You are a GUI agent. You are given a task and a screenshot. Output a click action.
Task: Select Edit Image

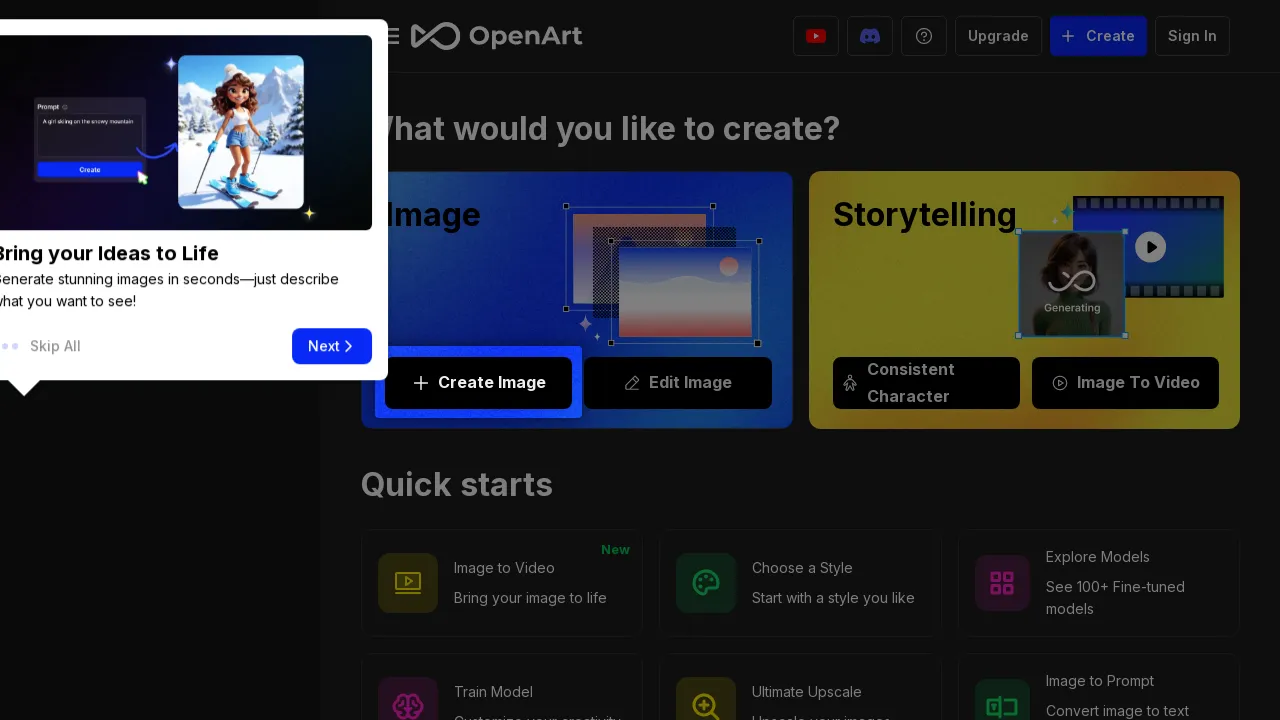click(x=678, y=383)
